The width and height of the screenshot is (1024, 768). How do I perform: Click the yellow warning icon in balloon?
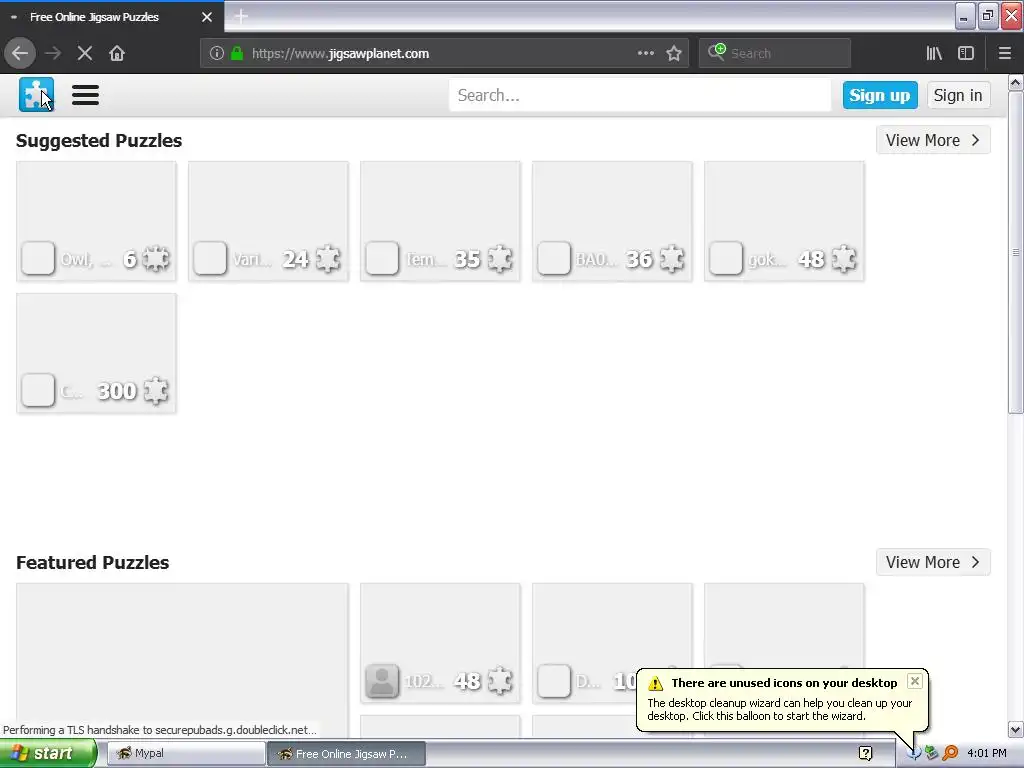click(656, 683)
